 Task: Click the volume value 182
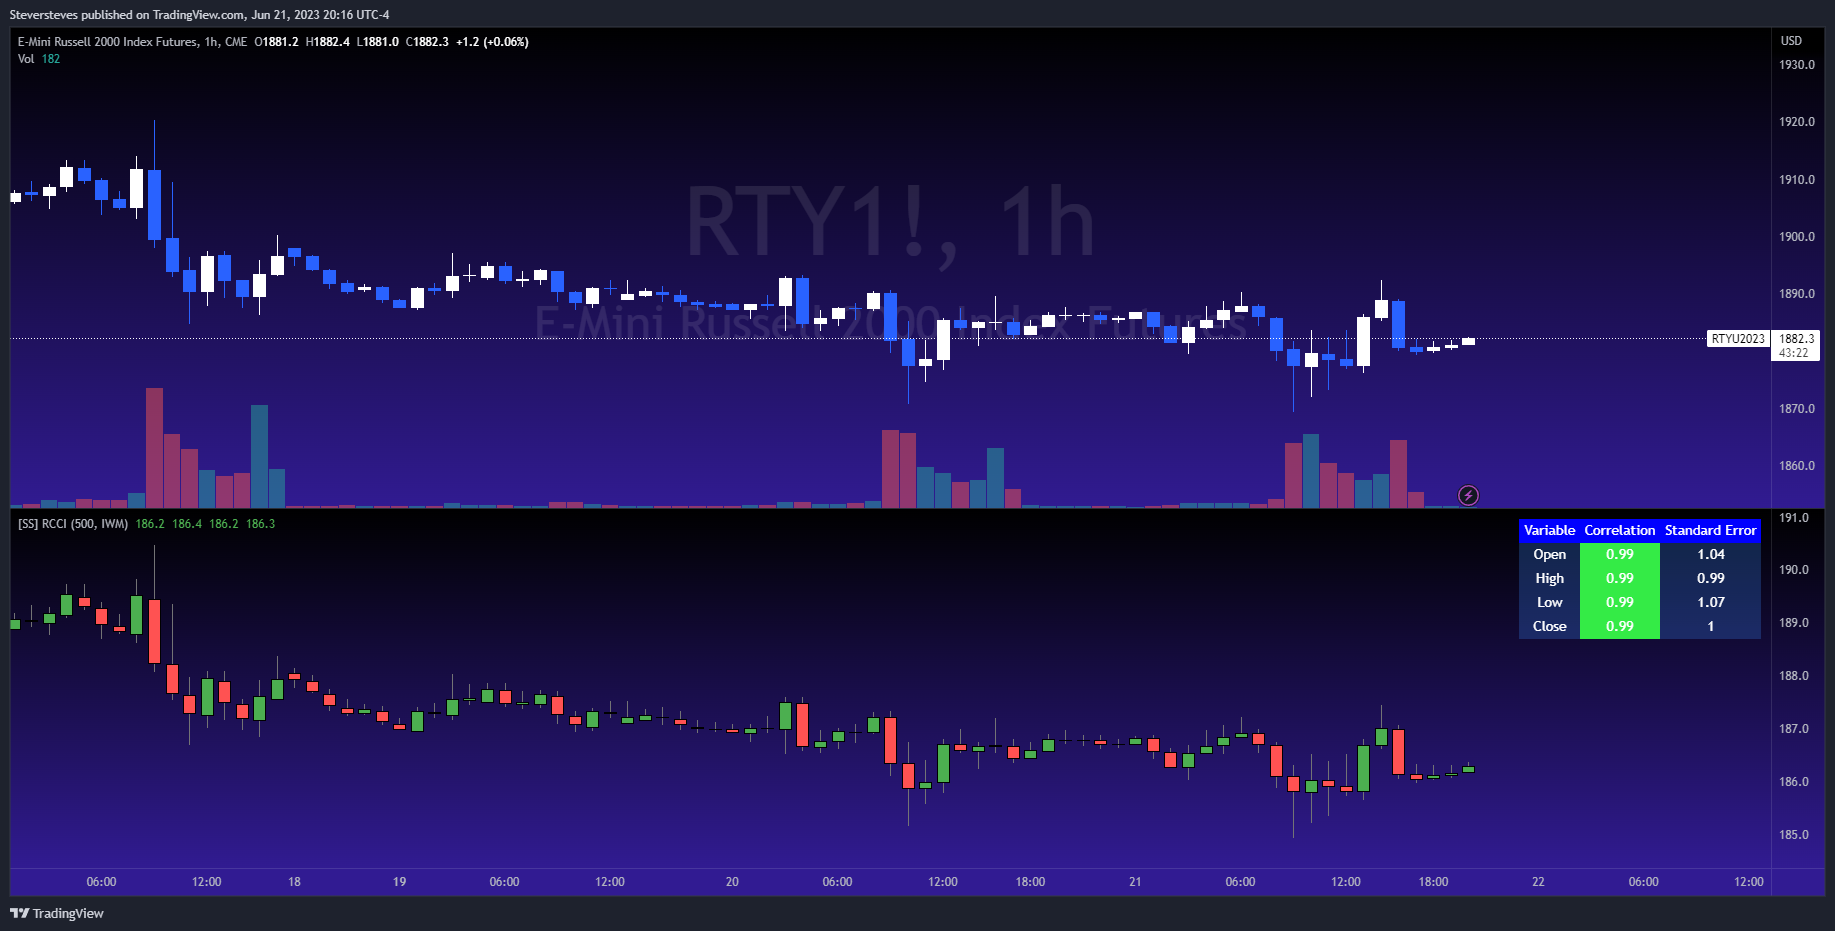coord(51,59)
